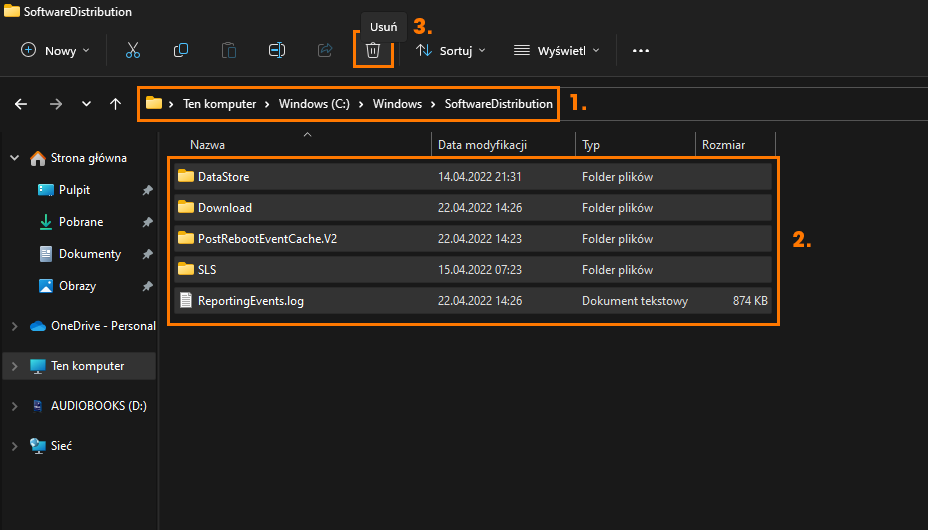Click the Copy icon in toolbar
Viewport: 928px width, 530px height.
(181, 50)
